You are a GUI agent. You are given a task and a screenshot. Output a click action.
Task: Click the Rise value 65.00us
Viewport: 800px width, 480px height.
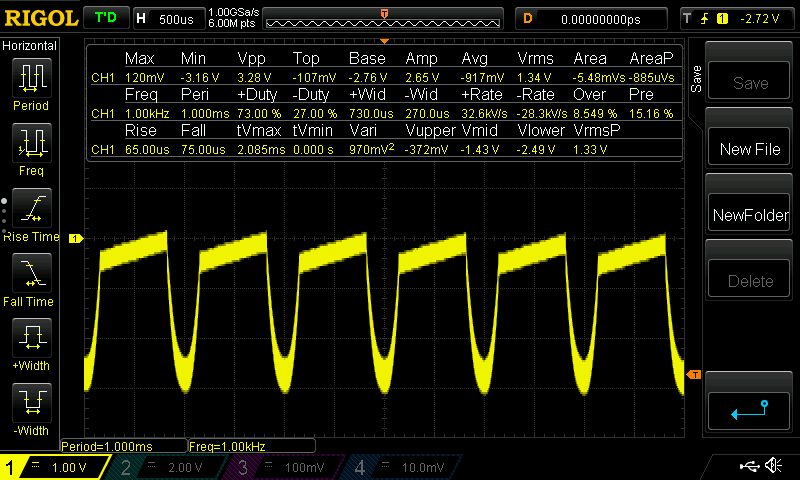click(147, 149)
